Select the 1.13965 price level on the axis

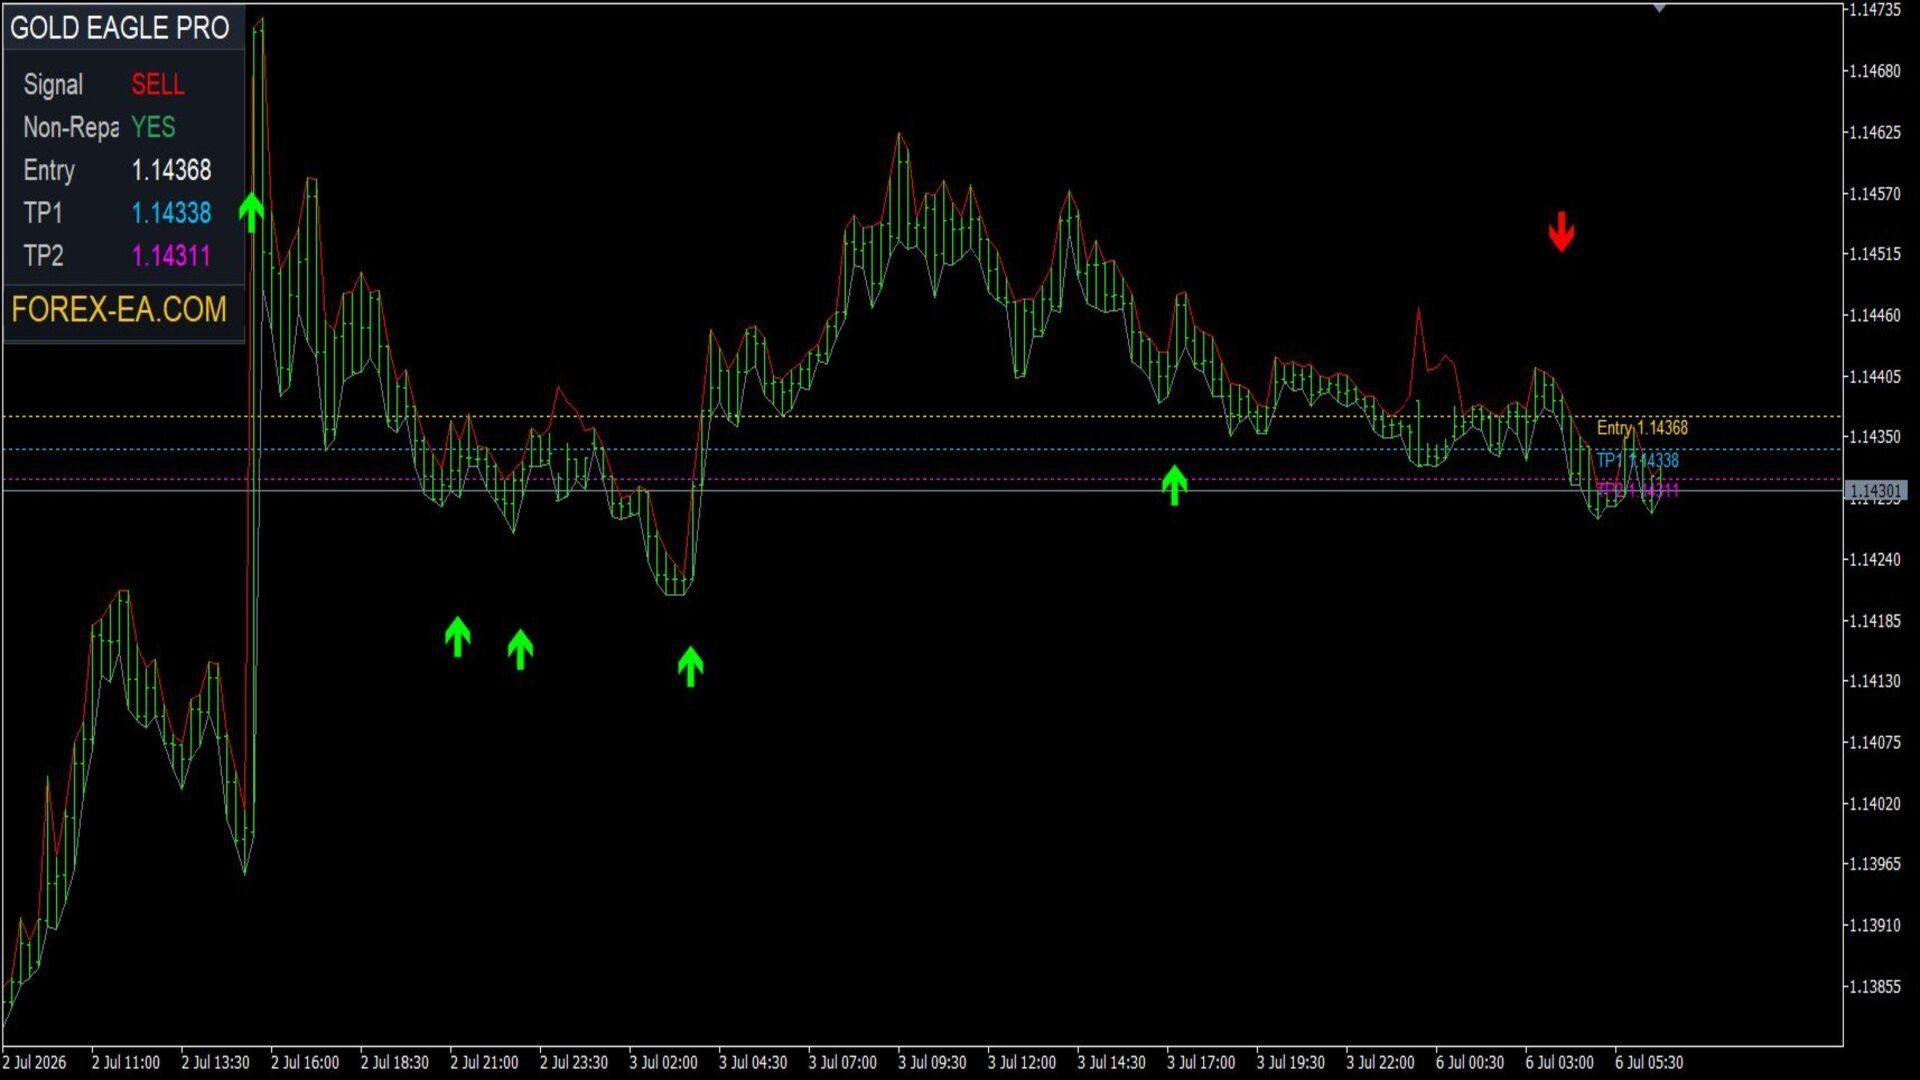(x=1873, y=864)
